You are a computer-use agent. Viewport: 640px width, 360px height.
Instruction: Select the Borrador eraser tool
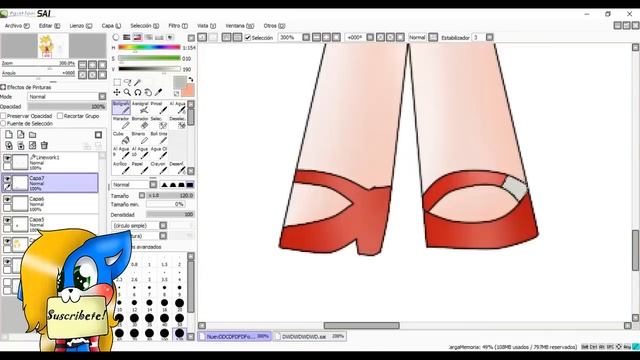pos(140,123)
